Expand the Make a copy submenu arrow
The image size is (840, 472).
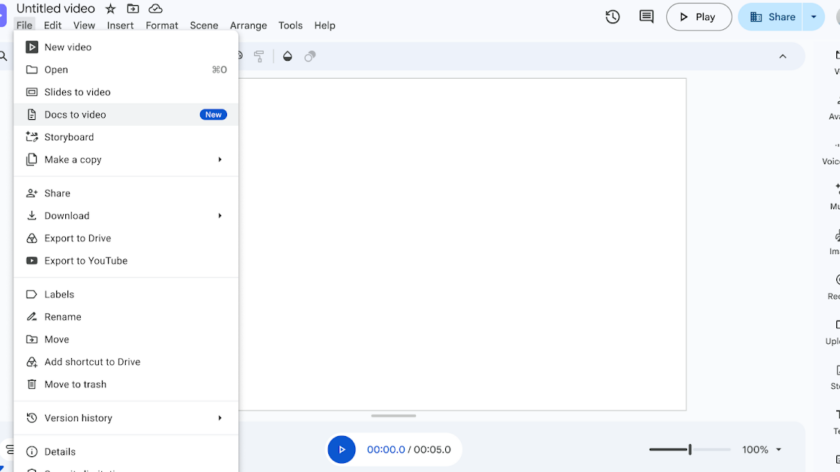(x=220, y=160)
